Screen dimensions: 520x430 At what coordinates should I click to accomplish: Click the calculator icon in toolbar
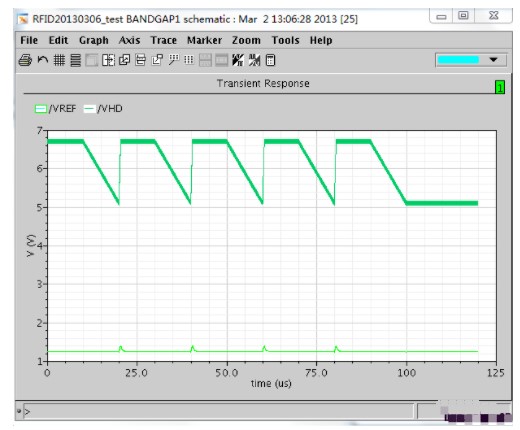[270, 60]
